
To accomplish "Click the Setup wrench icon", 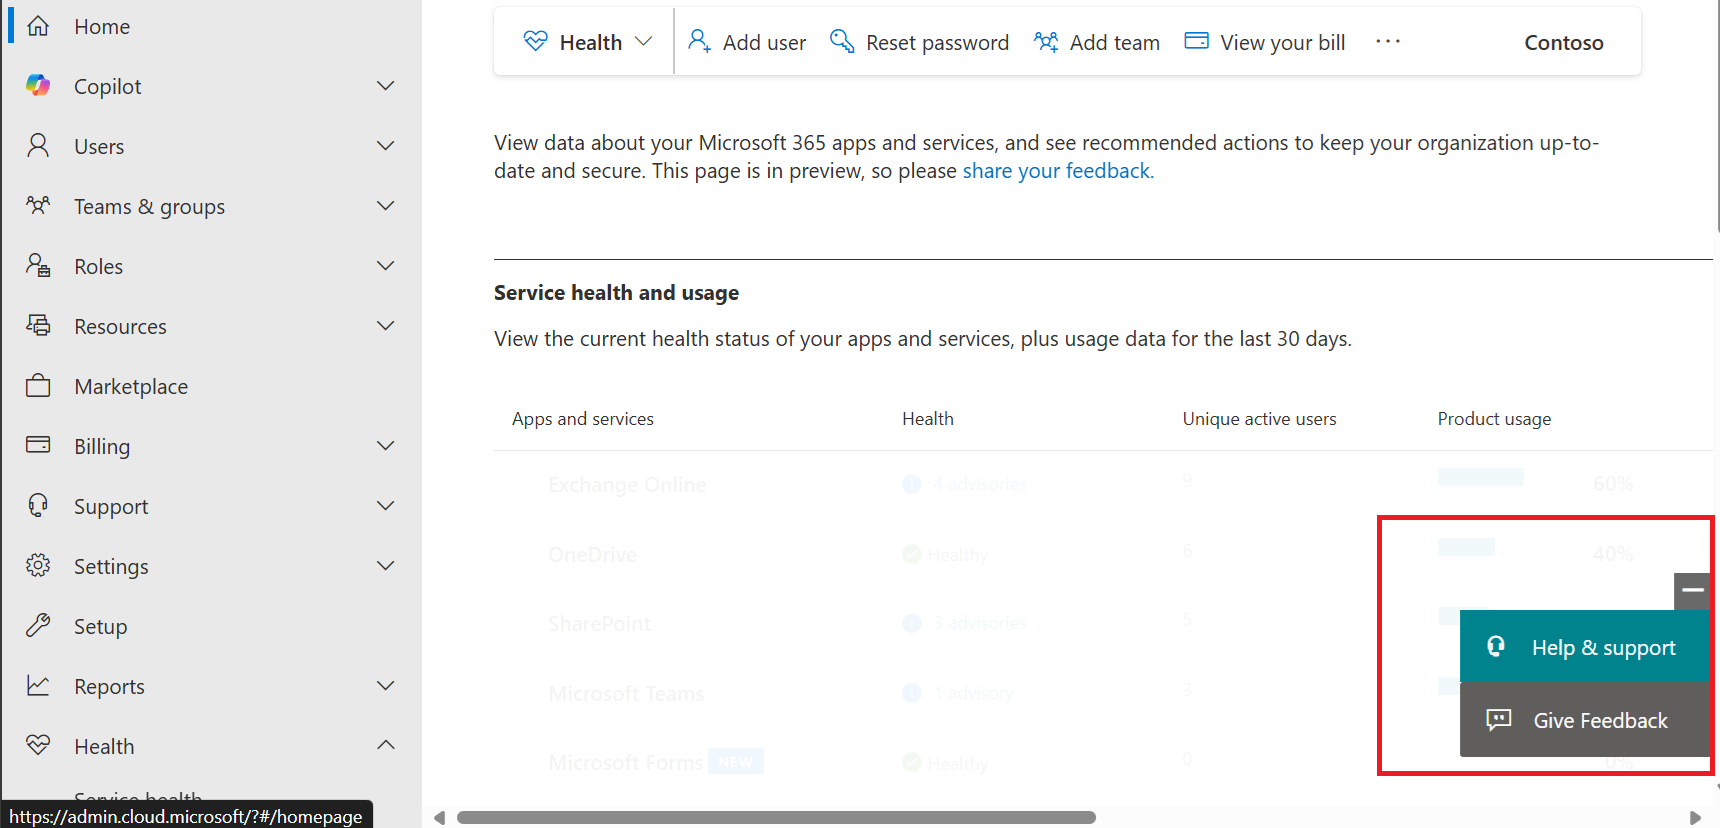I will tap(38, 626).
